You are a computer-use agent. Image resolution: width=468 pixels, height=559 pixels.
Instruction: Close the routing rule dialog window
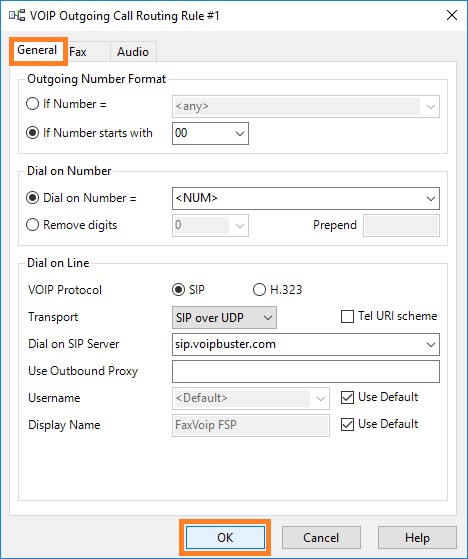pos(452,15)
